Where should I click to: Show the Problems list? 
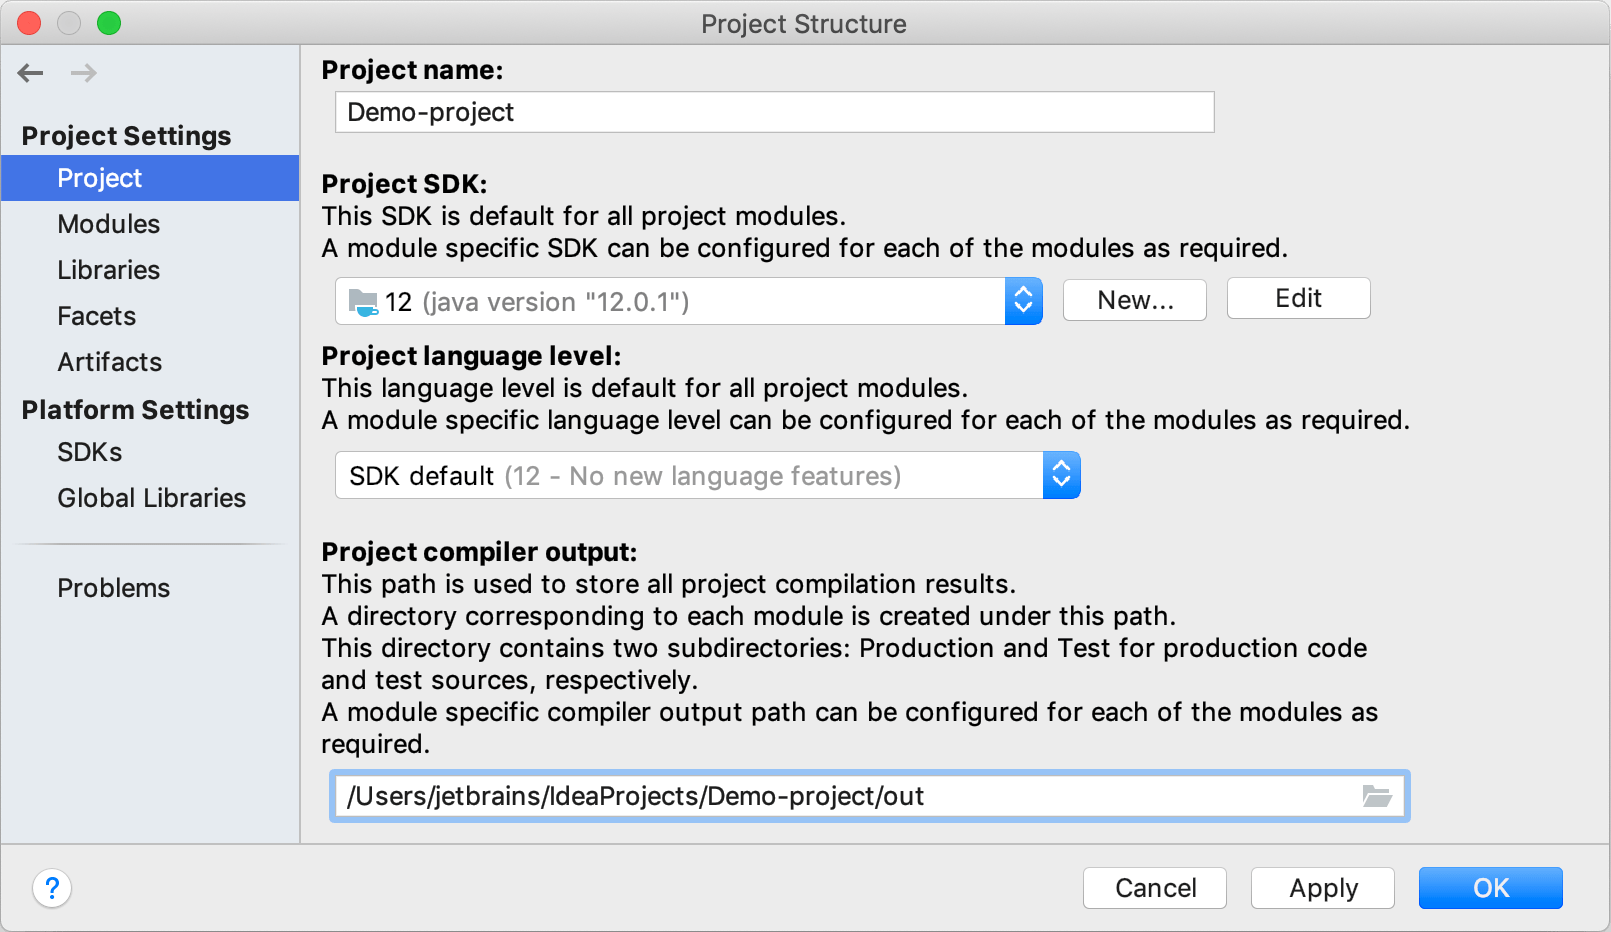[113, 588]
